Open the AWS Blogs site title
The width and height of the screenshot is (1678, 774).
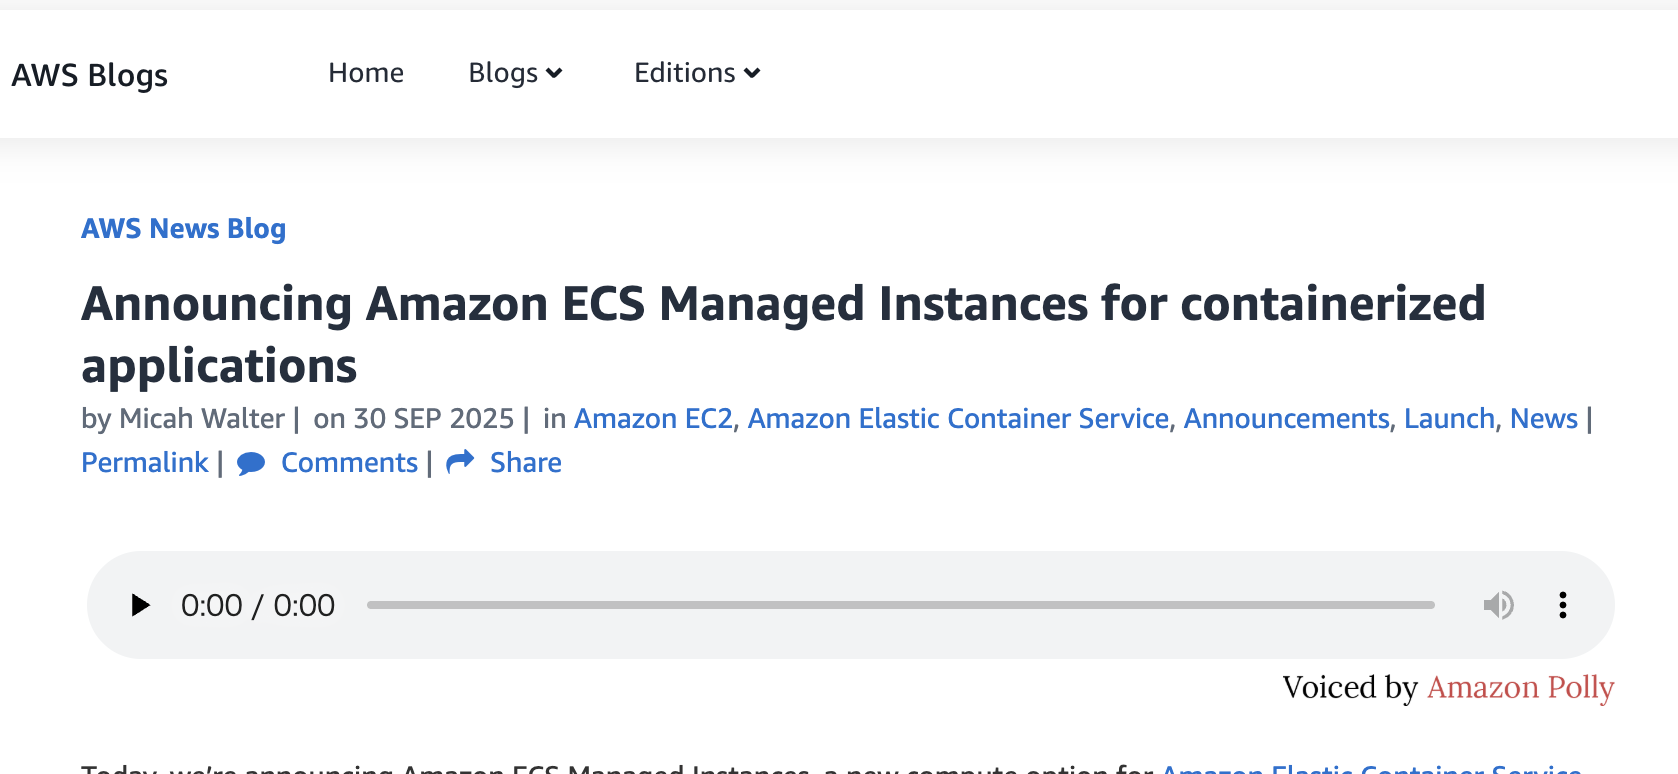[90, 75]
